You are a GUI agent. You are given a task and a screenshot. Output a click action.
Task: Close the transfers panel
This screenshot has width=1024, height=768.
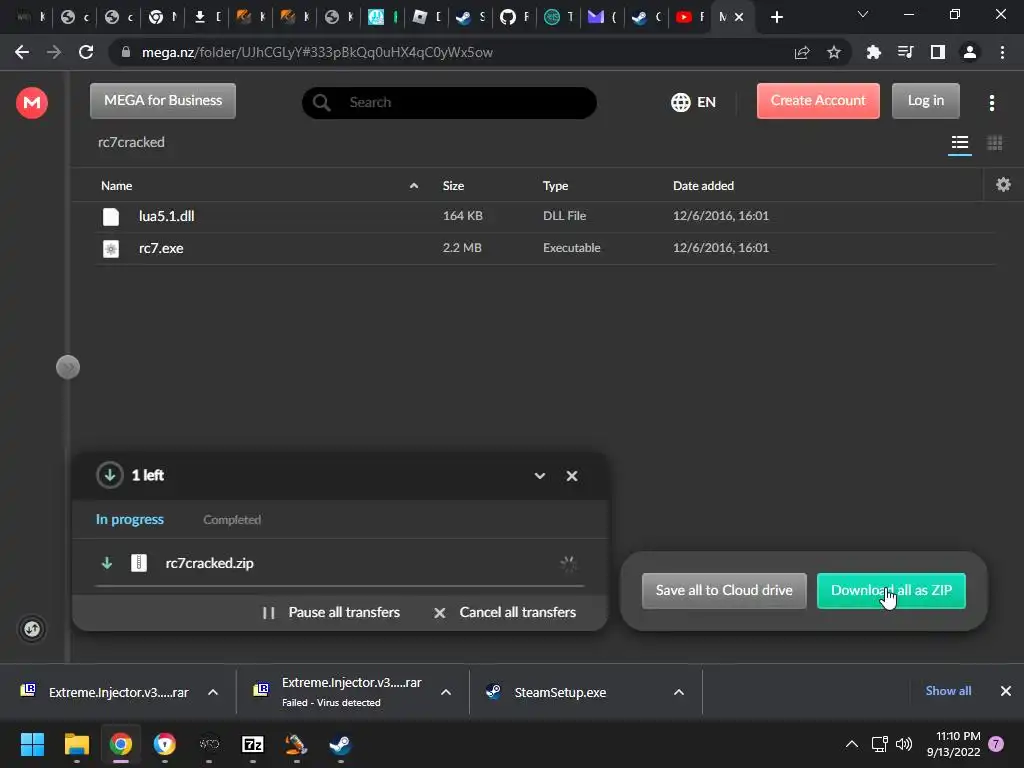[571, 476]
